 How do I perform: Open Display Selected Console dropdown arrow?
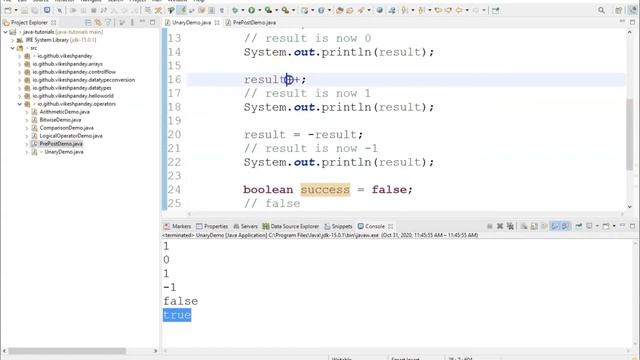click(597, 226)
